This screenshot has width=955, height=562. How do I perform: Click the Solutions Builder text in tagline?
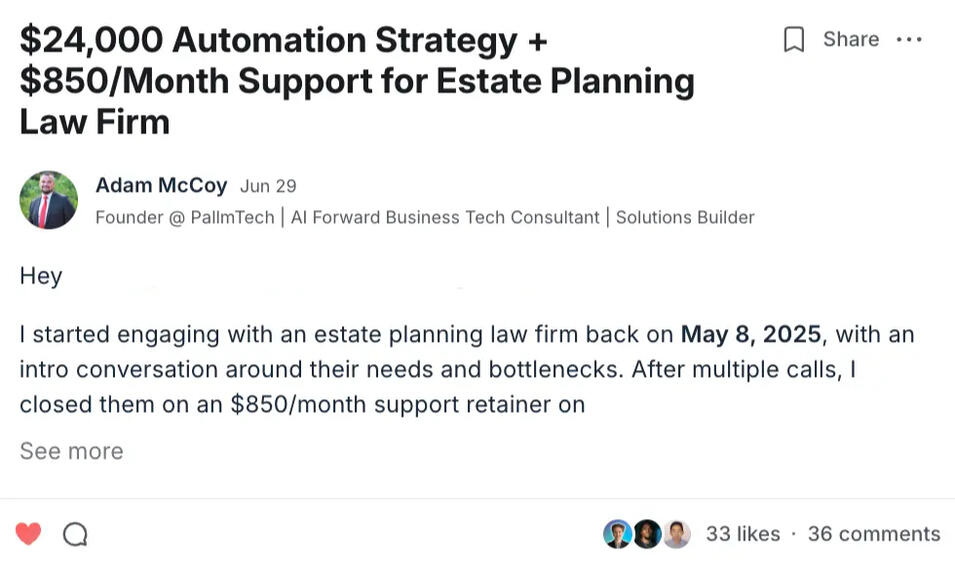pos(684,217)
